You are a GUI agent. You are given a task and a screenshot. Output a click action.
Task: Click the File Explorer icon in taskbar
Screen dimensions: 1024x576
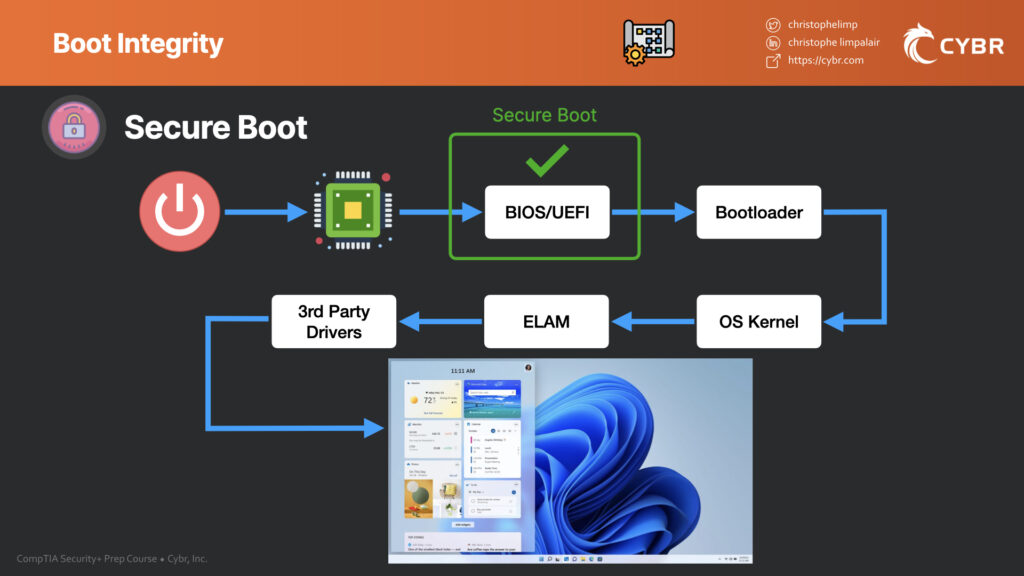[x=583, y=559]
